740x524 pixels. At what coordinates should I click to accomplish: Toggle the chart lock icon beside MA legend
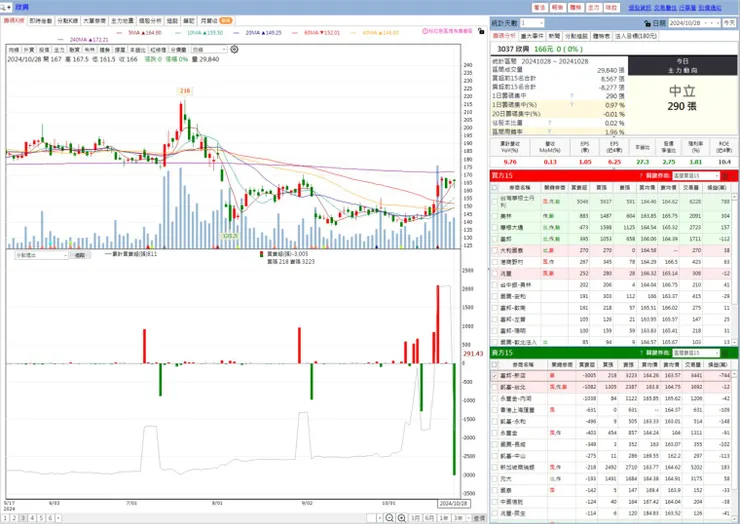click(x=480, y=31)
